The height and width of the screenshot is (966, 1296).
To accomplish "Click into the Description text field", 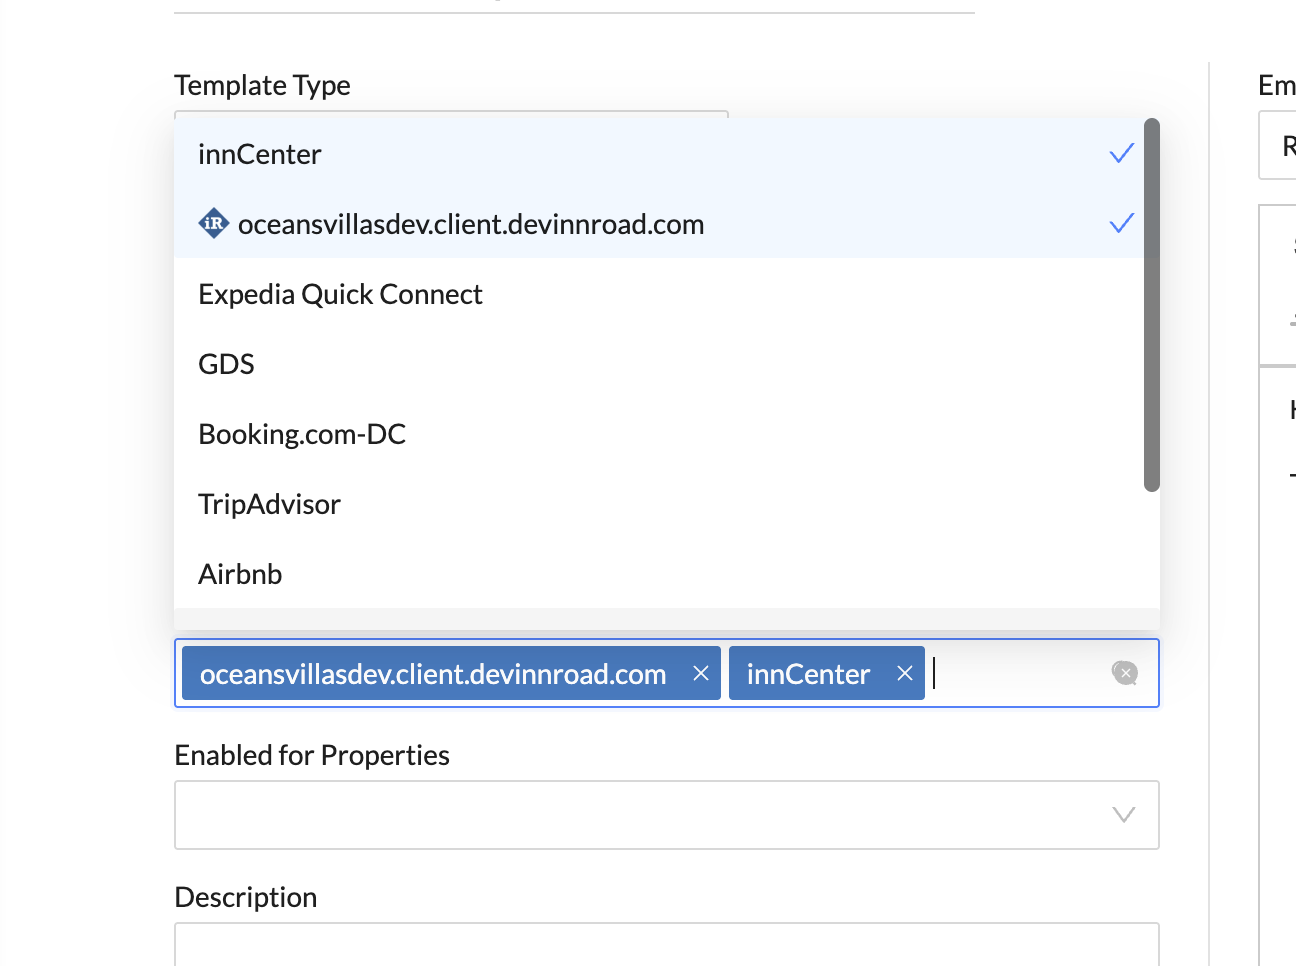I will (667, 944).
